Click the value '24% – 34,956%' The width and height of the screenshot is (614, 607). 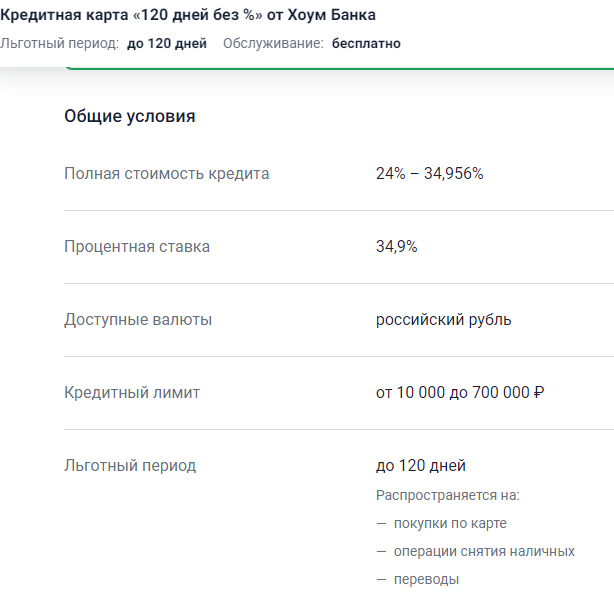pos(430,173)
